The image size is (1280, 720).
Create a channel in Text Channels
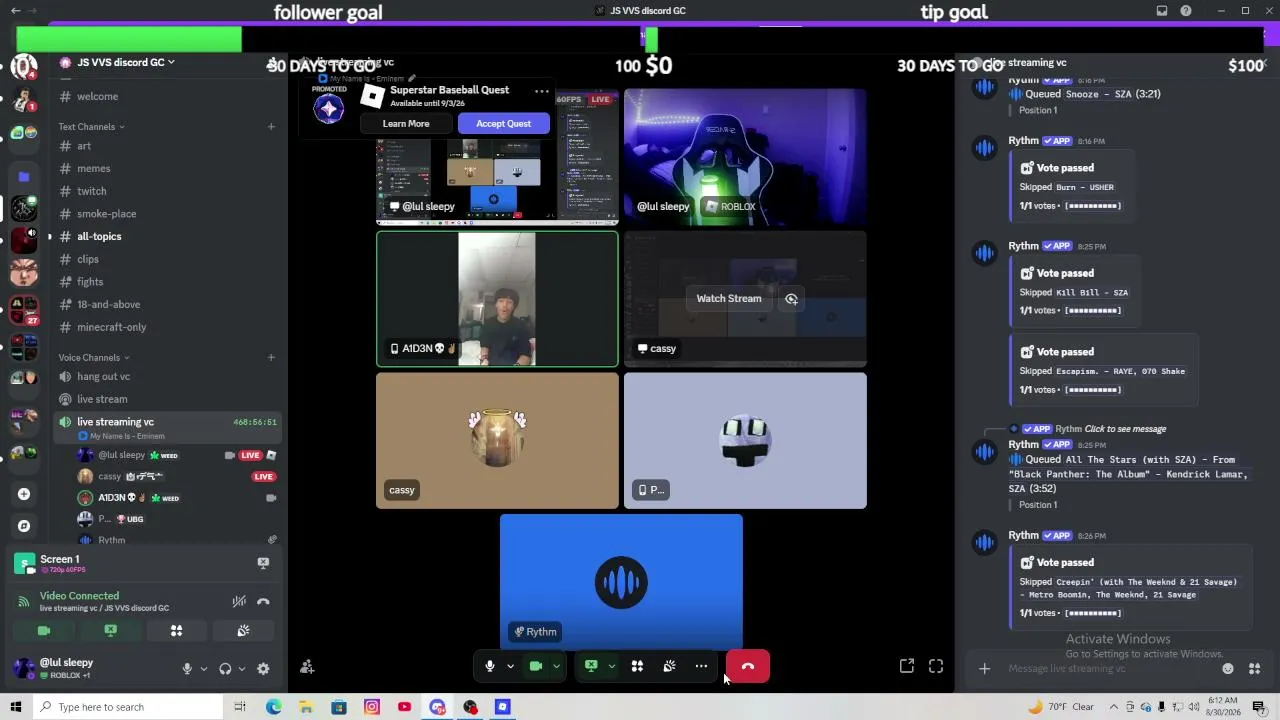pyautogui.click(x=271, y=127)
